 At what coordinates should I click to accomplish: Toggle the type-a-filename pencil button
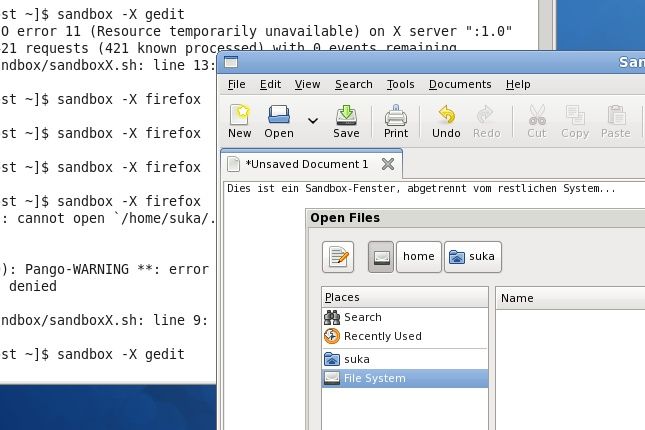pos(338,256)
